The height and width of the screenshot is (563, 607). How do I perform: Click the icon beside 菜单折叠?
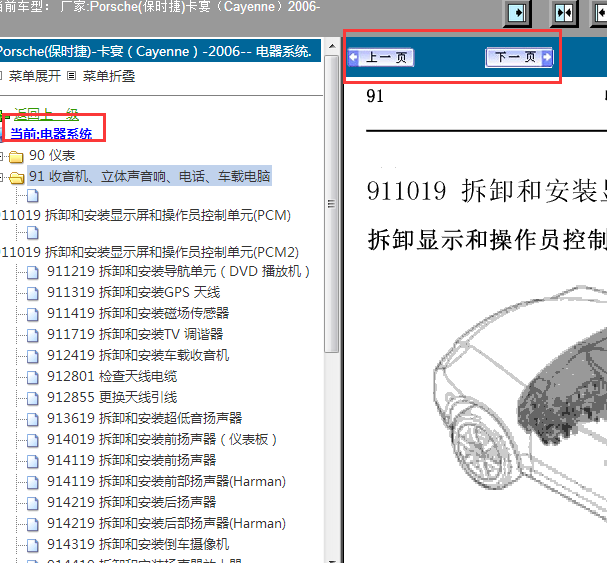[71, 76]
